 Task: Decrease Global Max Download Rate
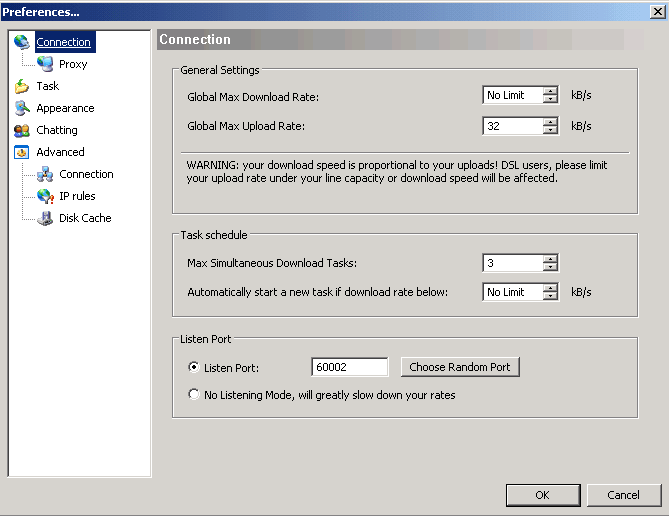tap(550, 99)
